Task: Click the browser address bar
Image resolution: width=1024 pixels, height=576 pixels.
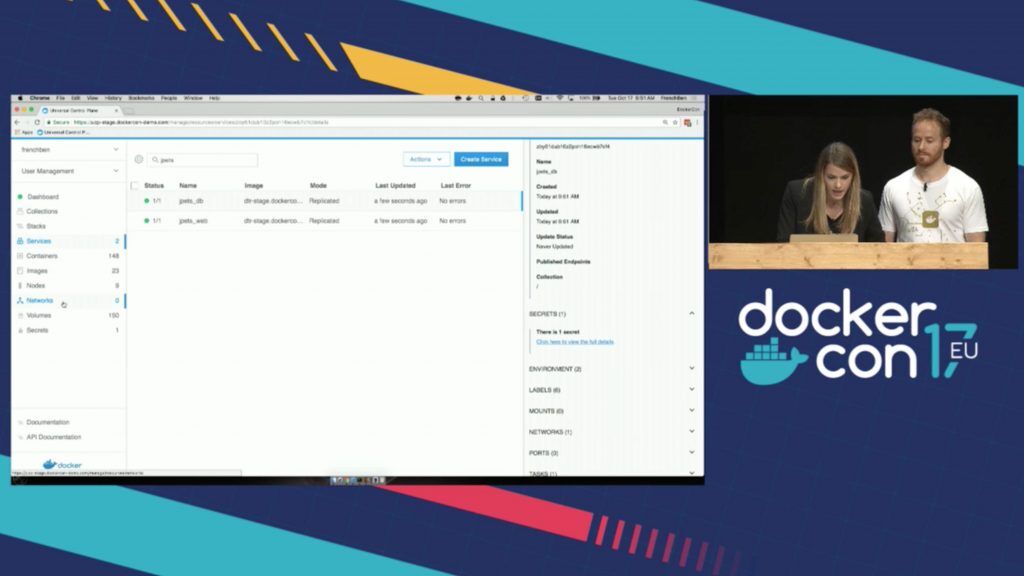Action: pos(353,122)
